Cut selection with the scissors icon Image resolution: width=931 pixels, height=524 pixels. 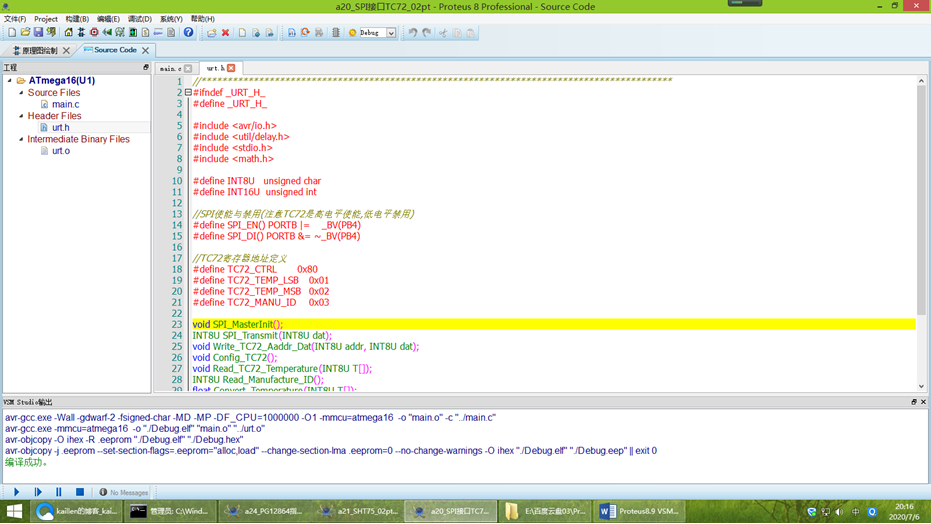tap(443, 33)
